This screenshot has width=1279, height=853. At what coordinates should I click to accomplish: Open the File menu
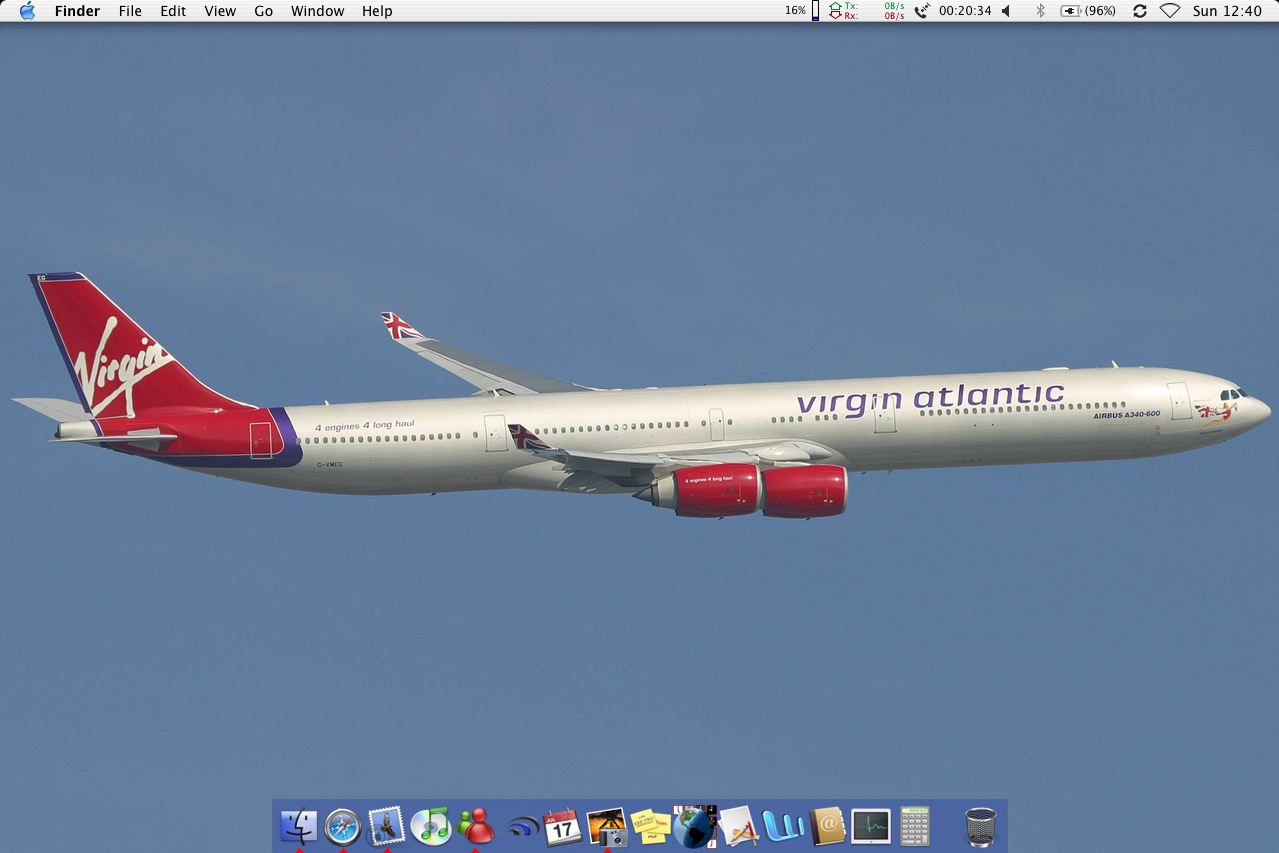click(x=130, y=11)
